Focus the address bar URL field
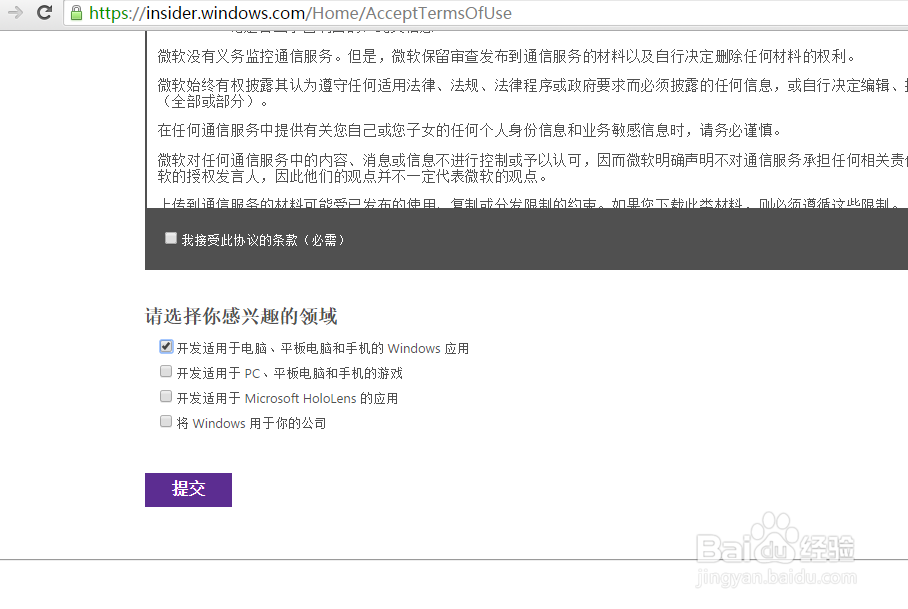The width and height of the screenshot is (908, 609). (486, 13)
